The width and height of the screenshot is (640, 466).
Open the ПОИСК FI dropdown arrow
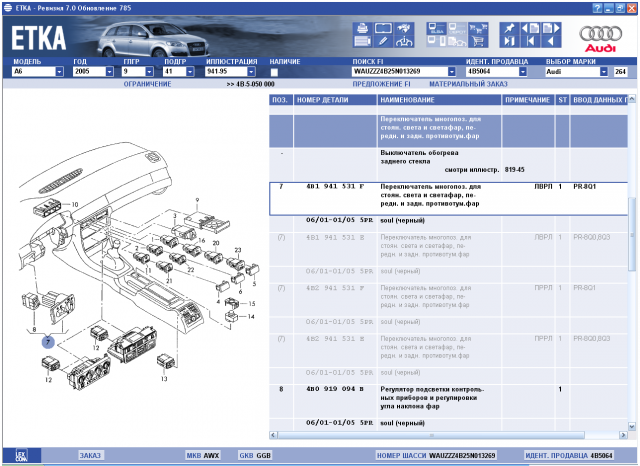click(451, 71)
